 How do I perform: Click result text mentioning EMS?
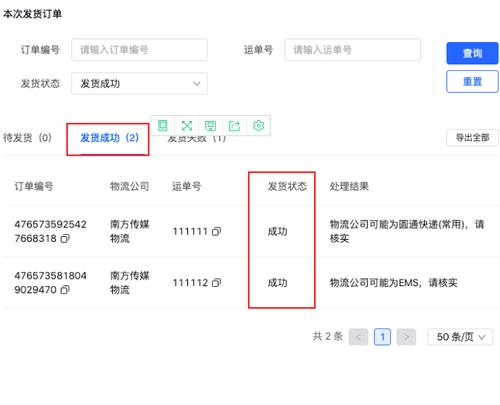pyautogui.click(x=393, y=283)
